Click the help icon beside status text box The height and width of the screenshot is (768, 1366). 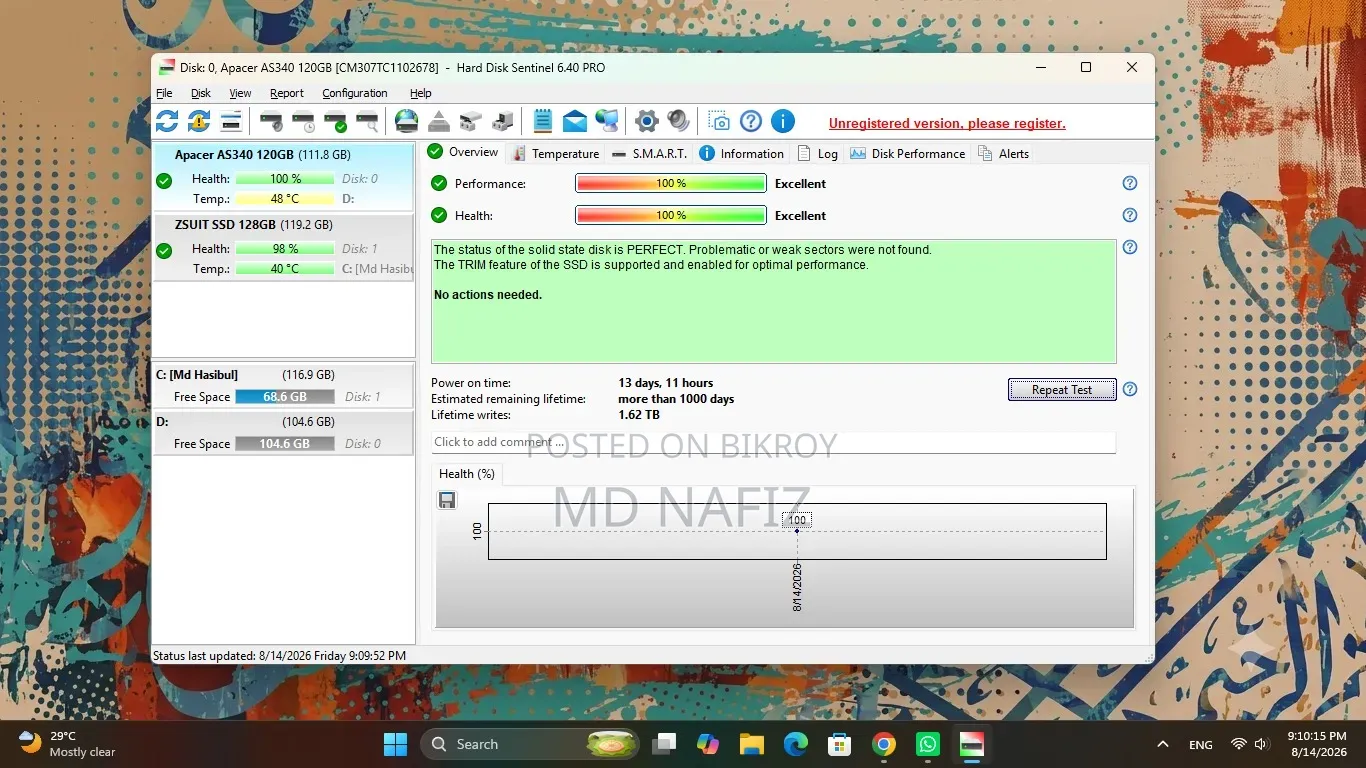click(1130, 247)
